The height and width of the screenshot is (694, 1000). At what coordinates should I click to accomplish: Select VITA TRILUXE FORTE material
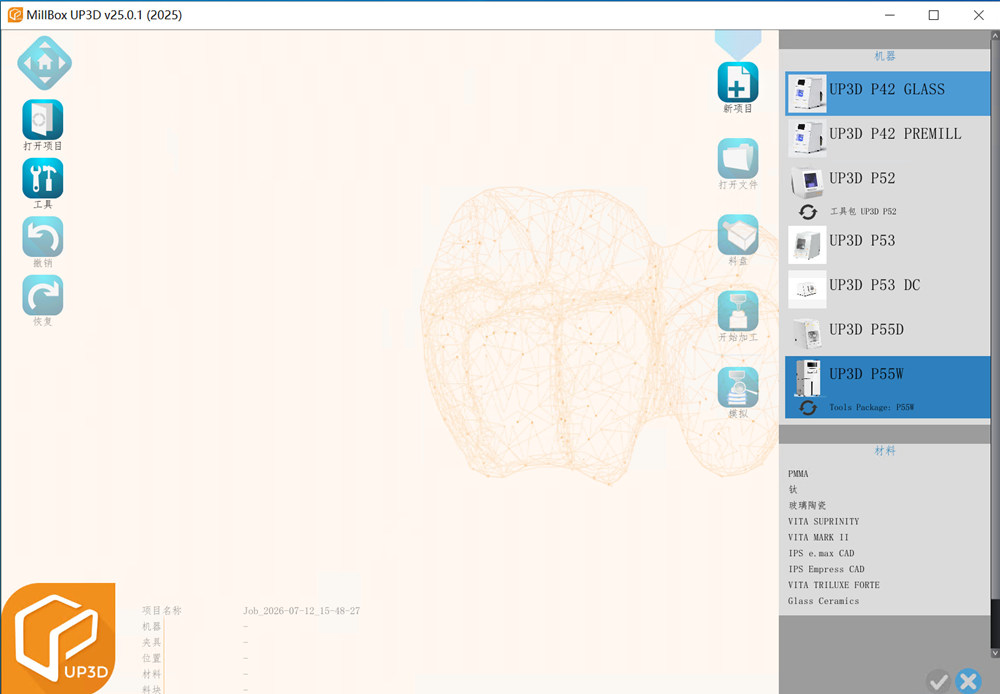click(834, 585)
